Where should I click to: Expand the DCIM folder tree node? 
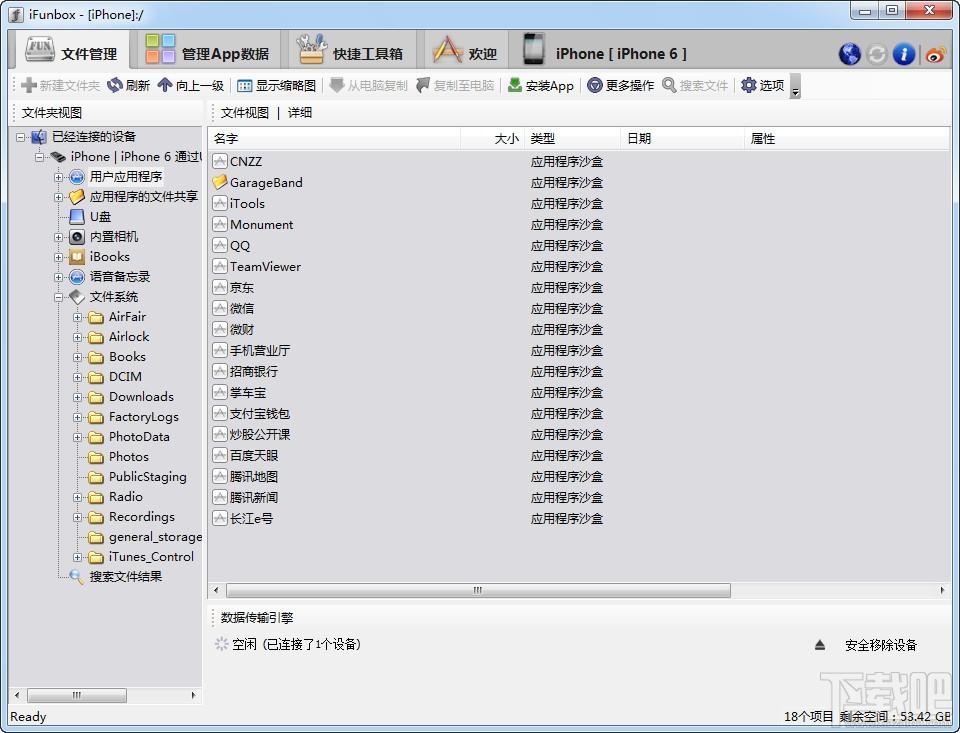coord(78,377)
